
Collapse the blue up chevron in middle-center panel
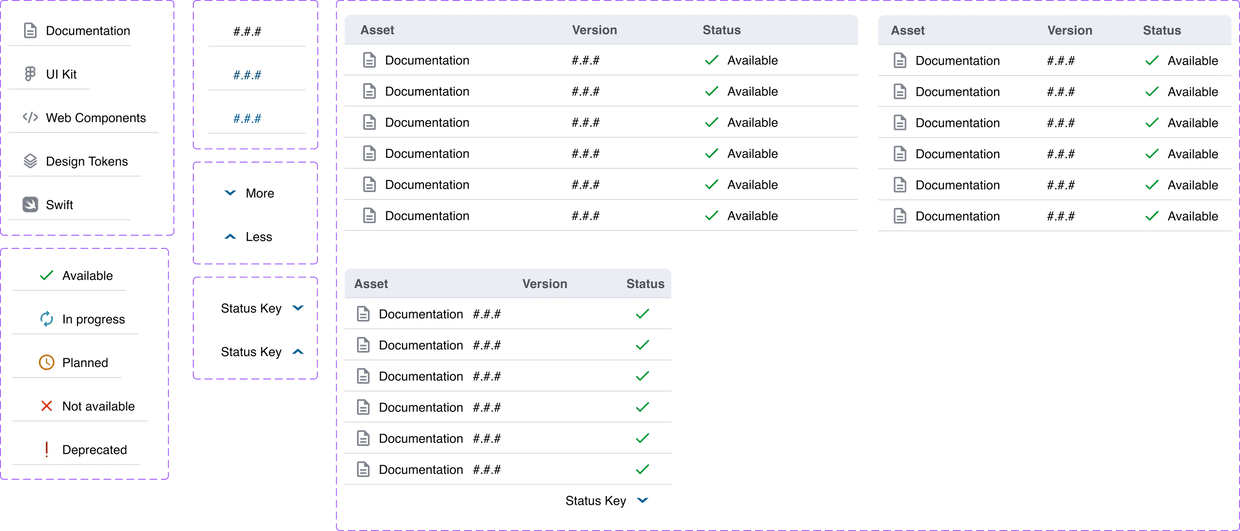(230, 237)
